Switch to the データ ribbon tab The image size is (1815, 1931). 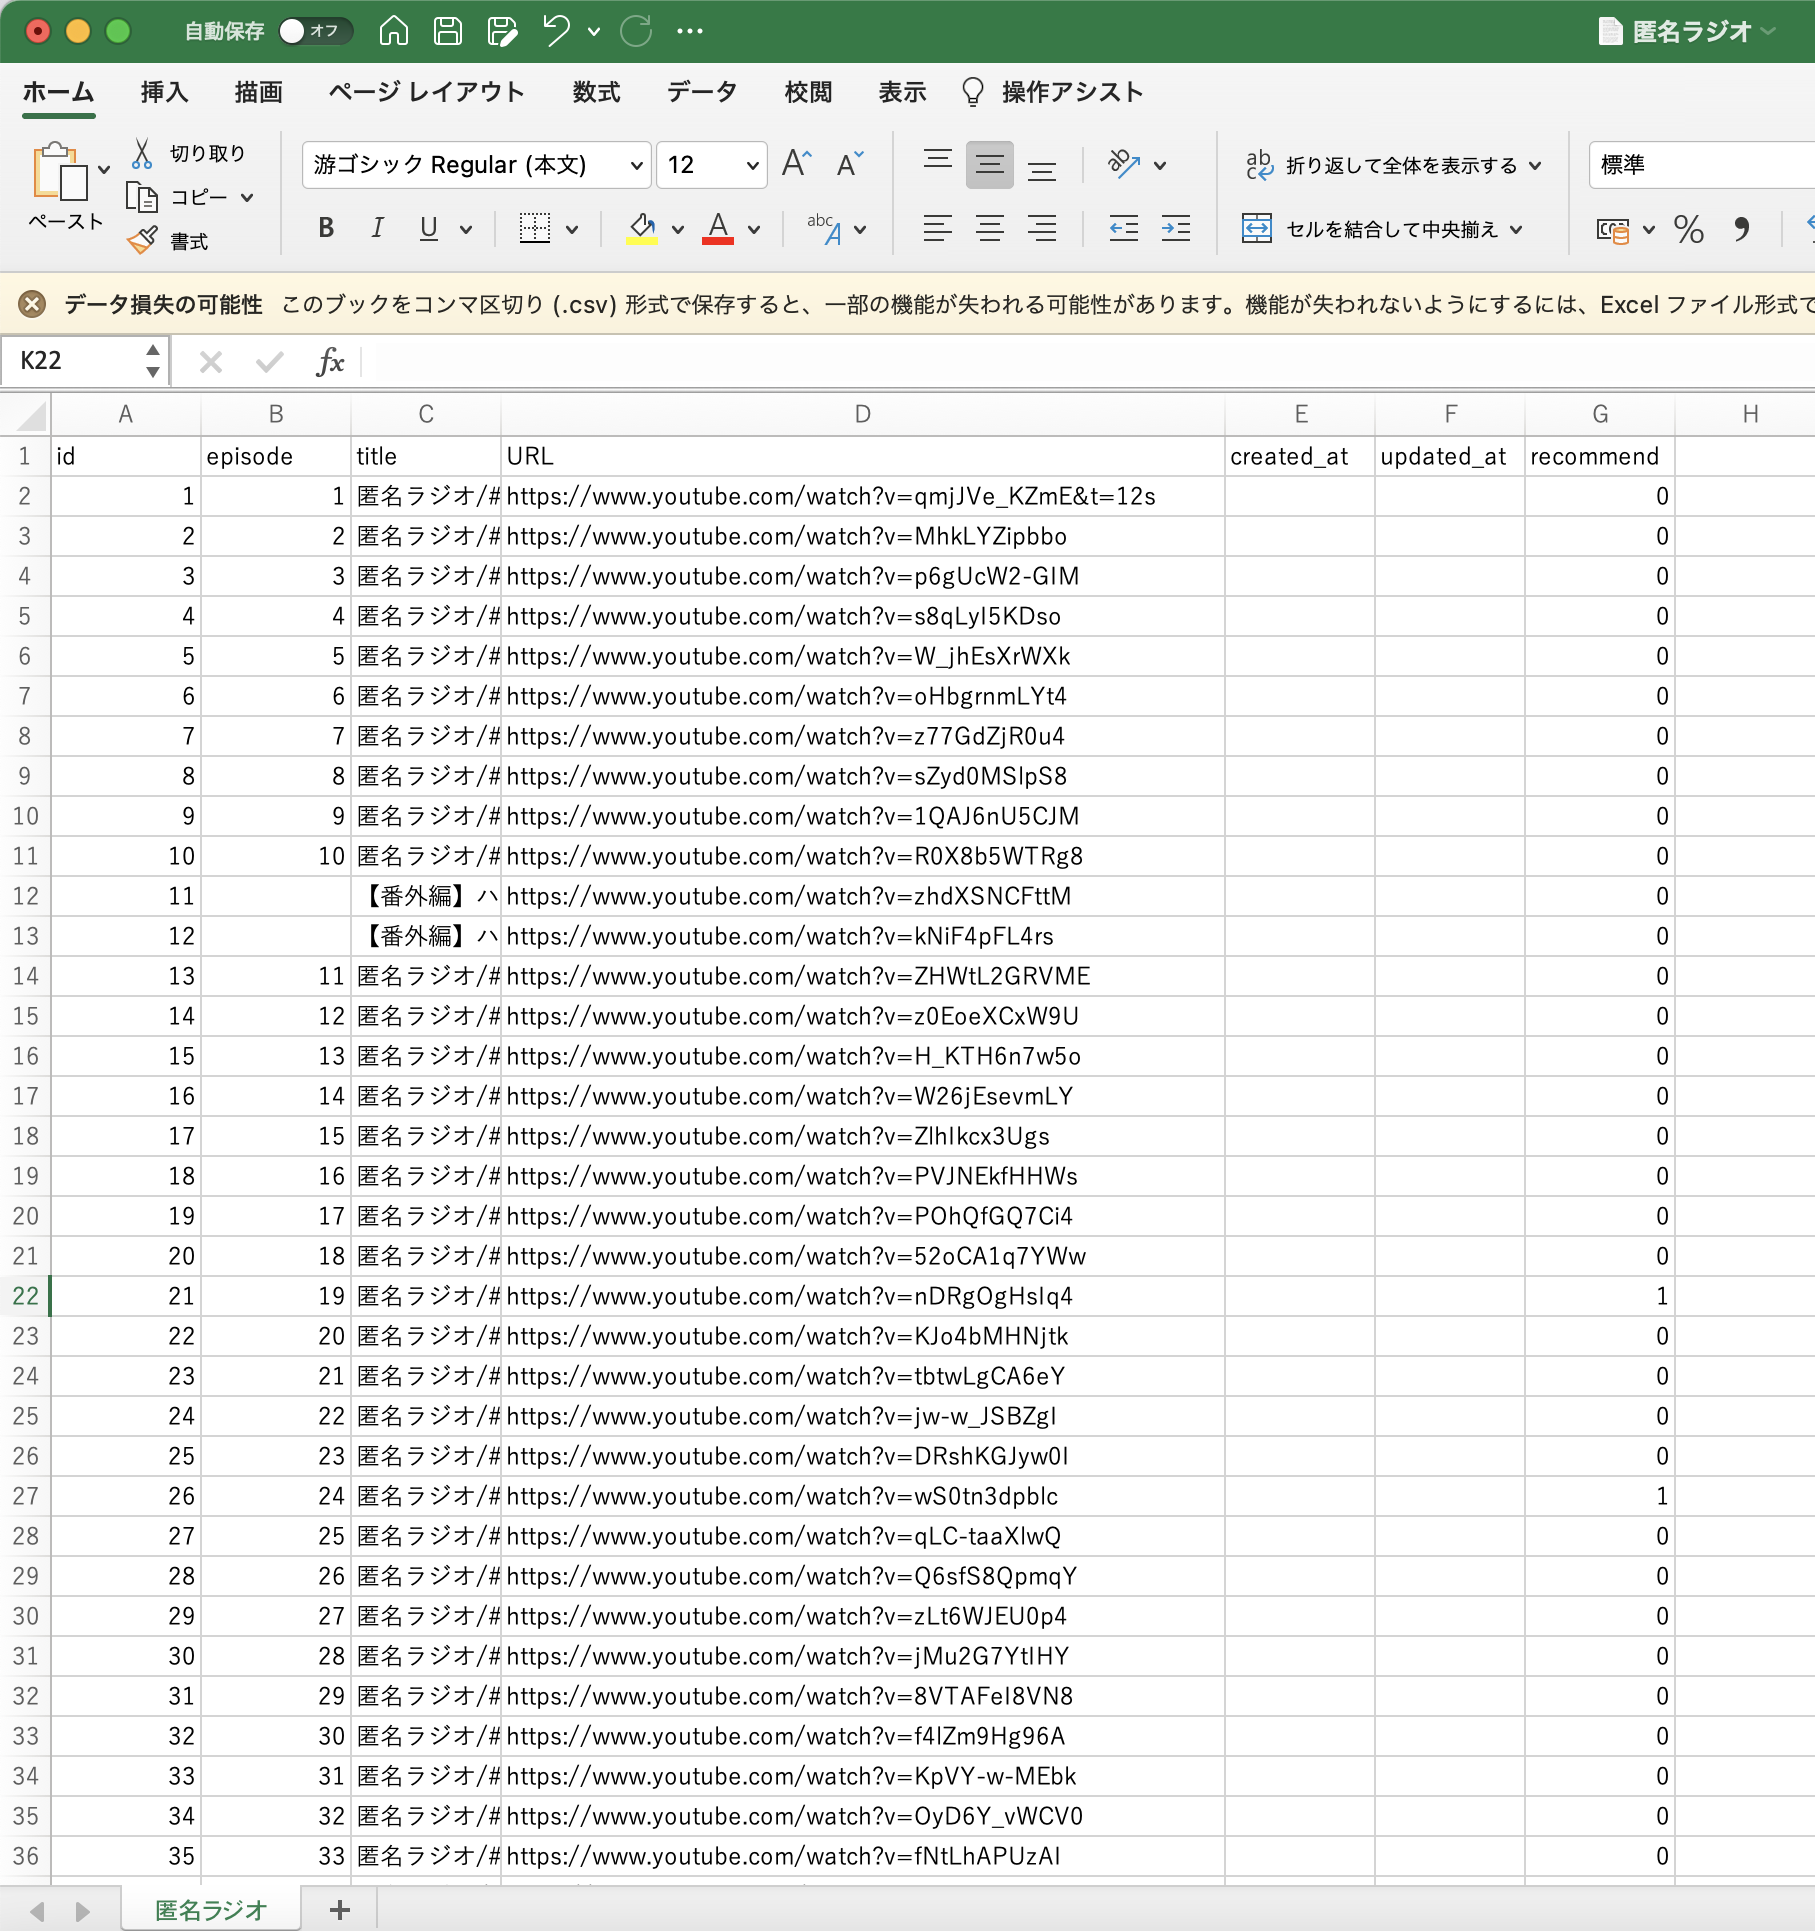702,92
